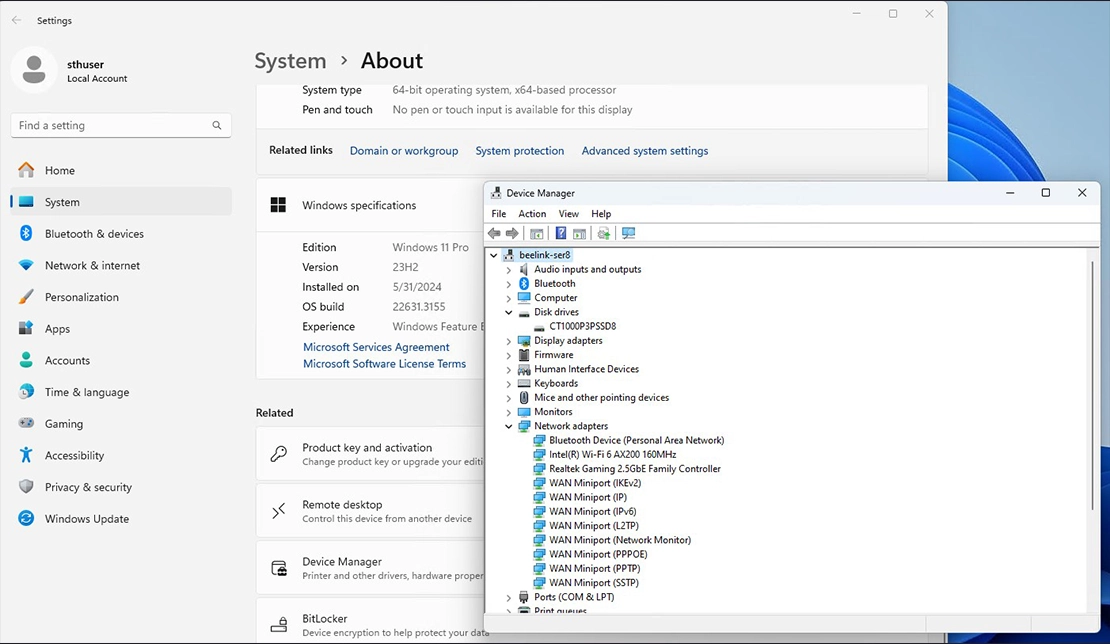Click the Back navigation arrow in Device Manager
1110x644 pixels.
[x=493, y=233]
